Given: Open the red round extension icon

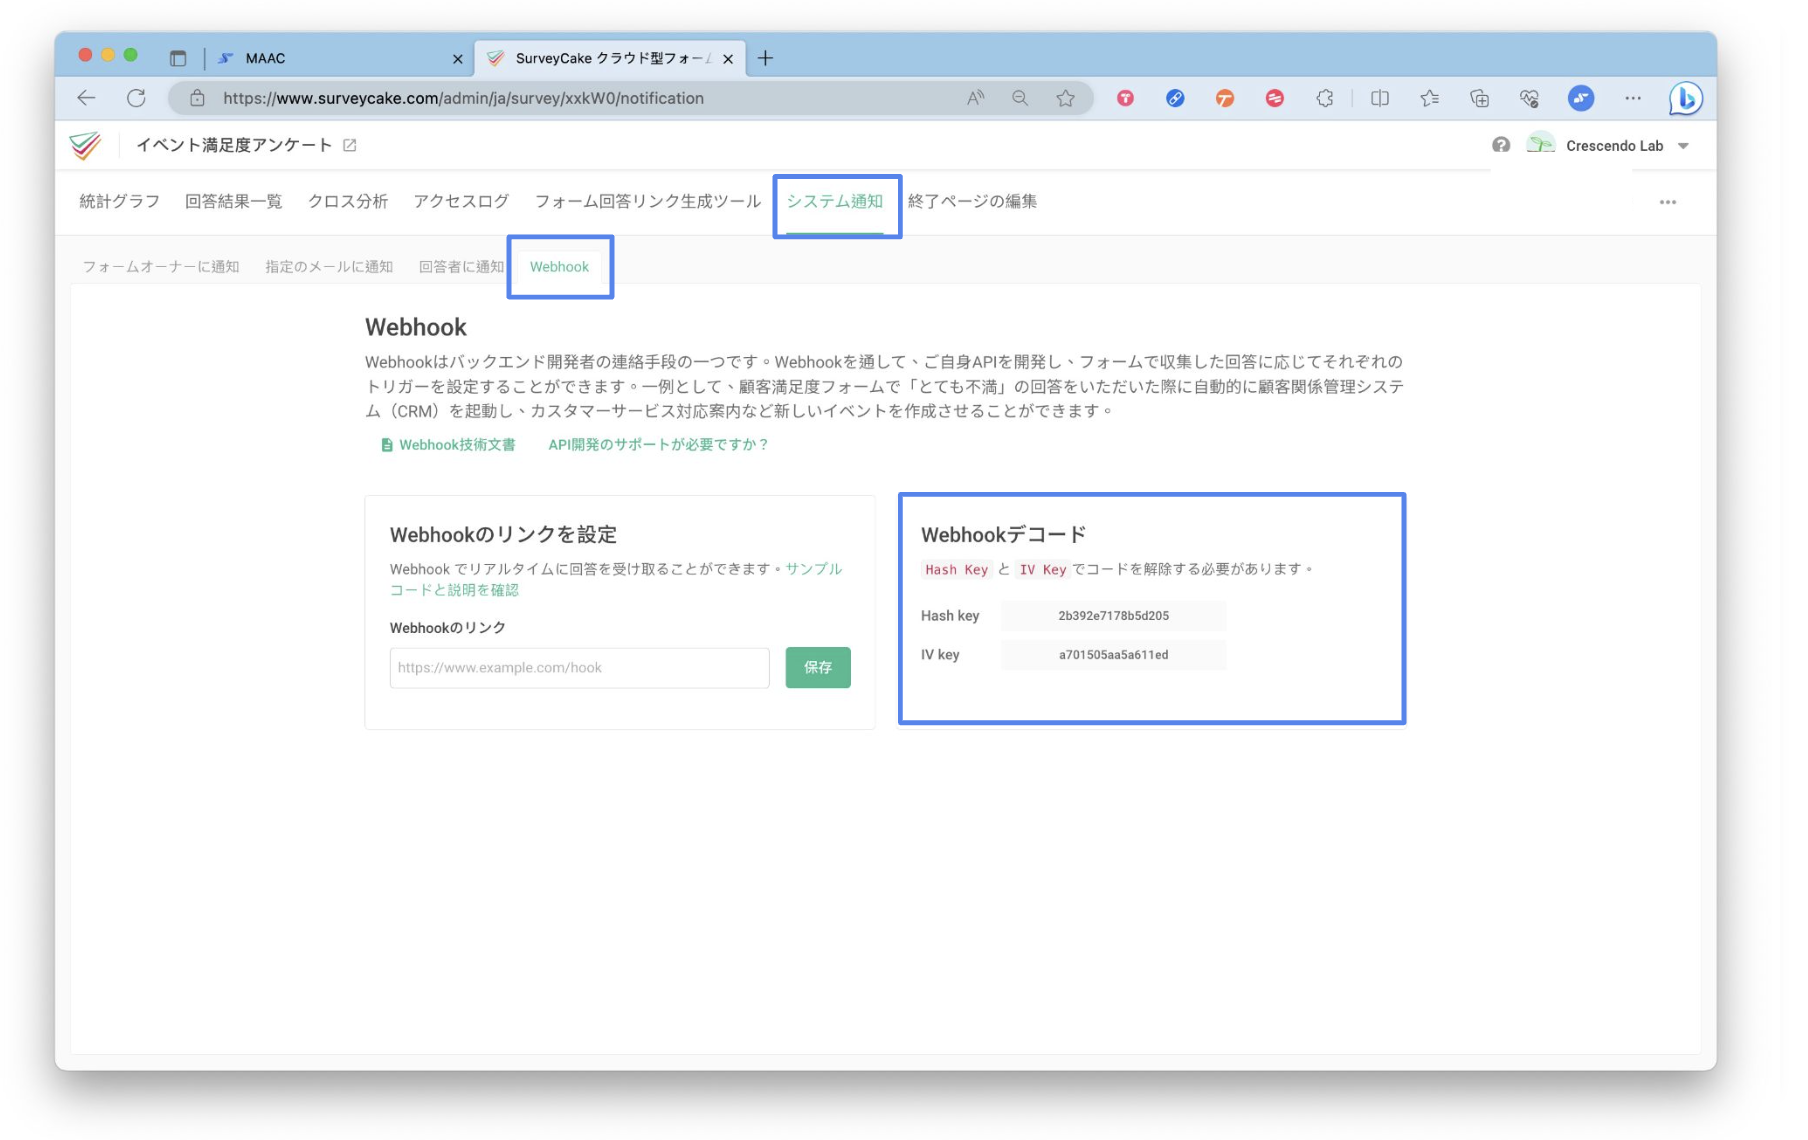Looking at the screenshot, I should (x=1274, y=98).
